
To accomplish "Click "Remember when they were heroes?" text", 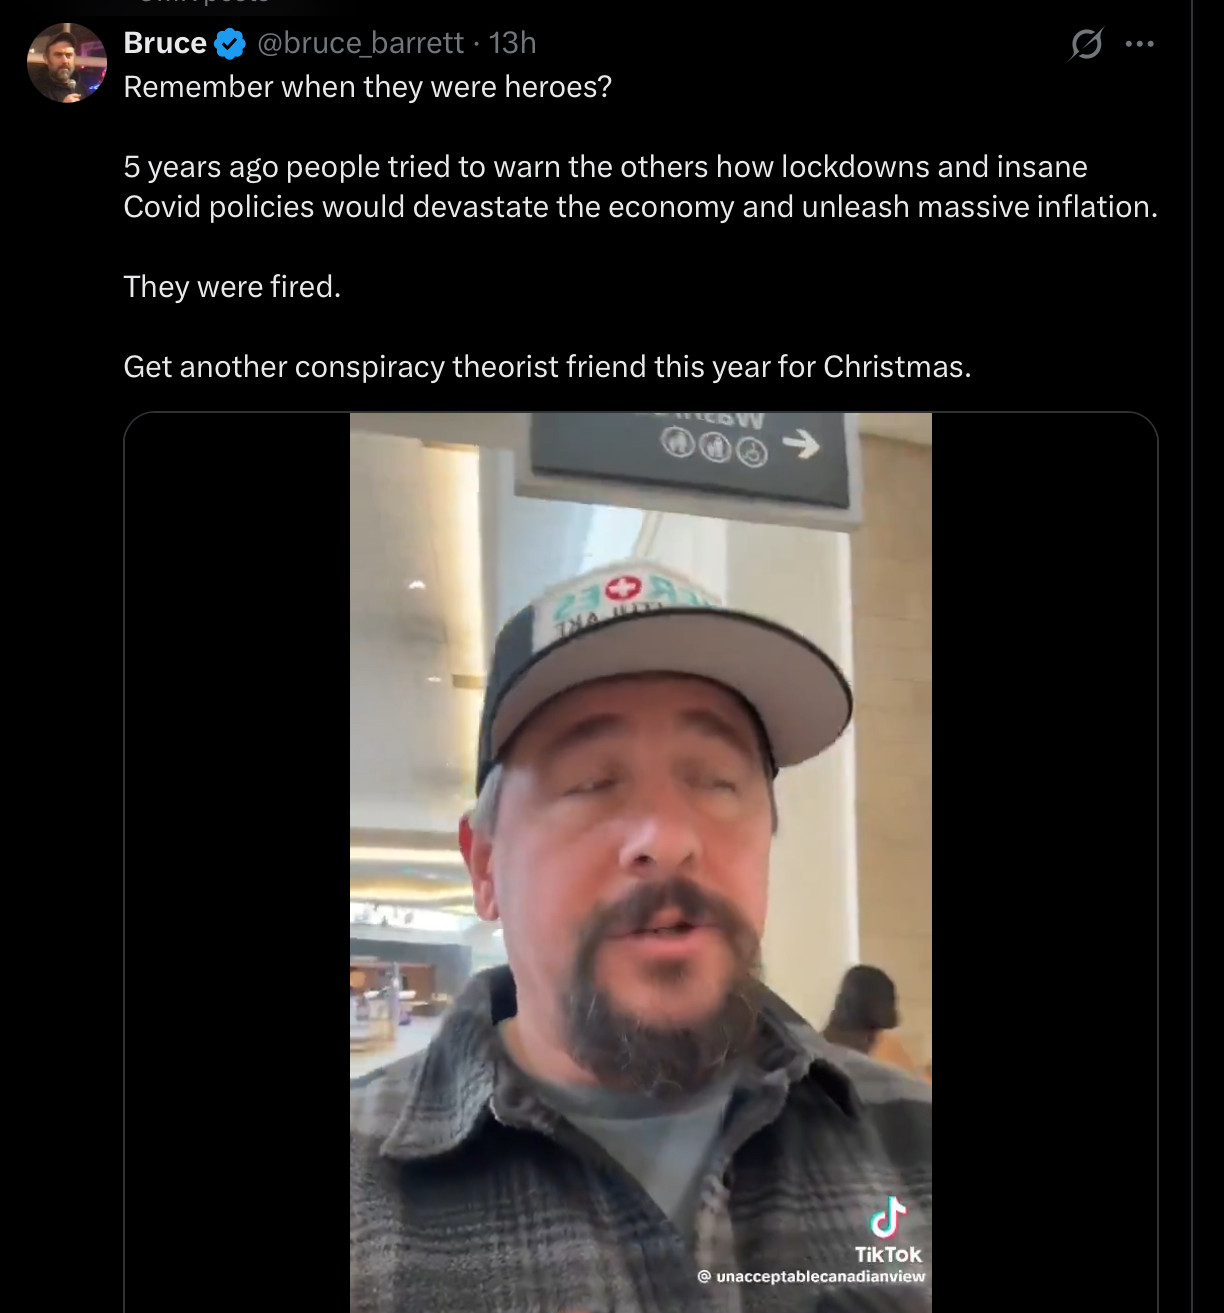I will point(367,87).
